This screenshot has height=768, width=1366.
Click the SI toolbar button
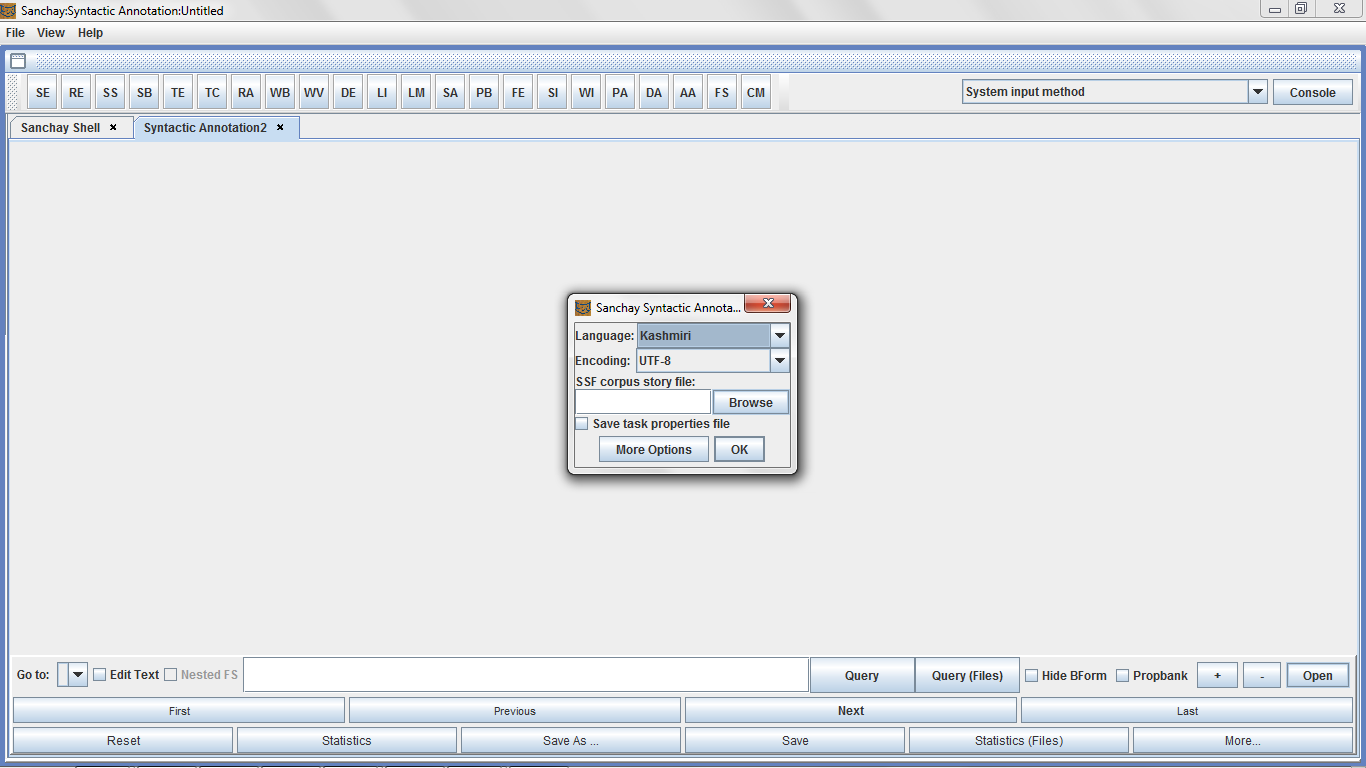pyautogui.click(x=553, y=92)
